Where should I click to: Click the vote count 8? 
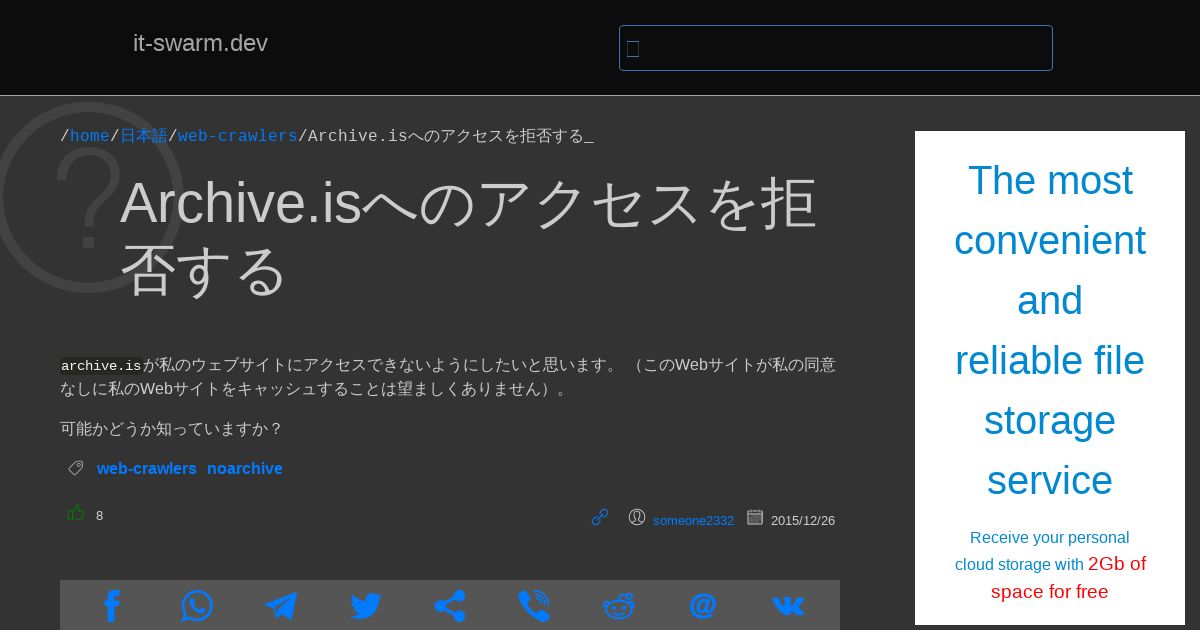(x=99, y=516)
